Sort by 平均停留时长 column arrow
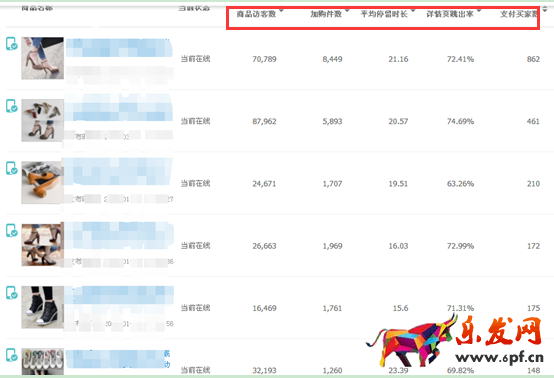Image resolution: width=554 pixels, height=378 pixels. click(x=413, y=11)
